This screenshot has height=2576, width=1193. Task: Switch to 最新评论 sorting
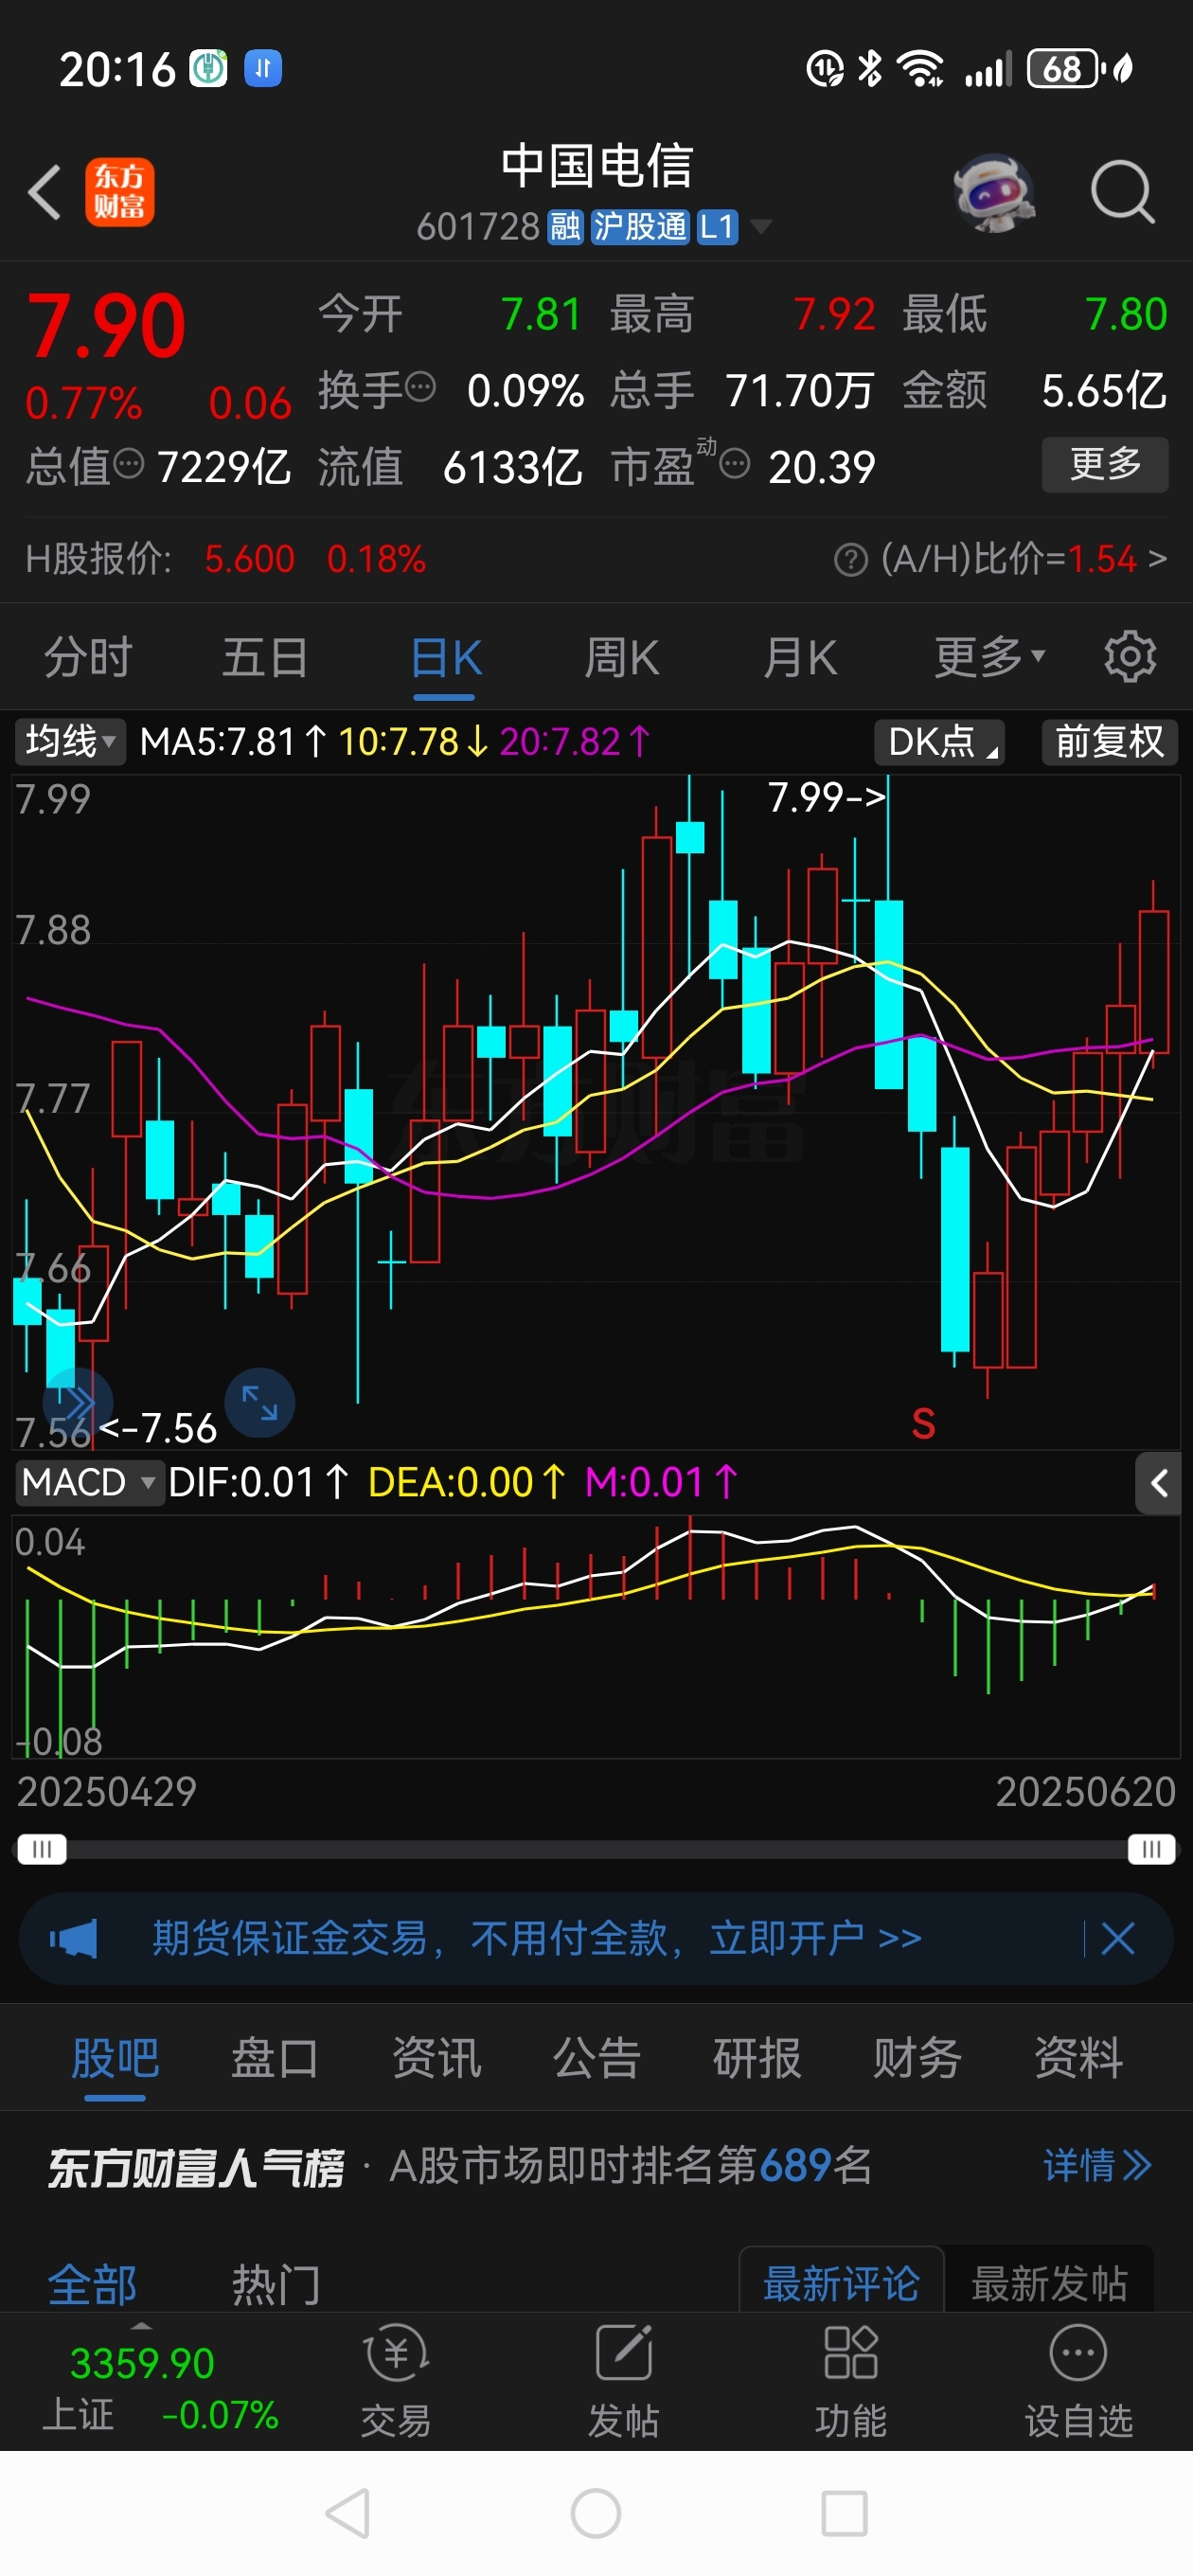841,2281
